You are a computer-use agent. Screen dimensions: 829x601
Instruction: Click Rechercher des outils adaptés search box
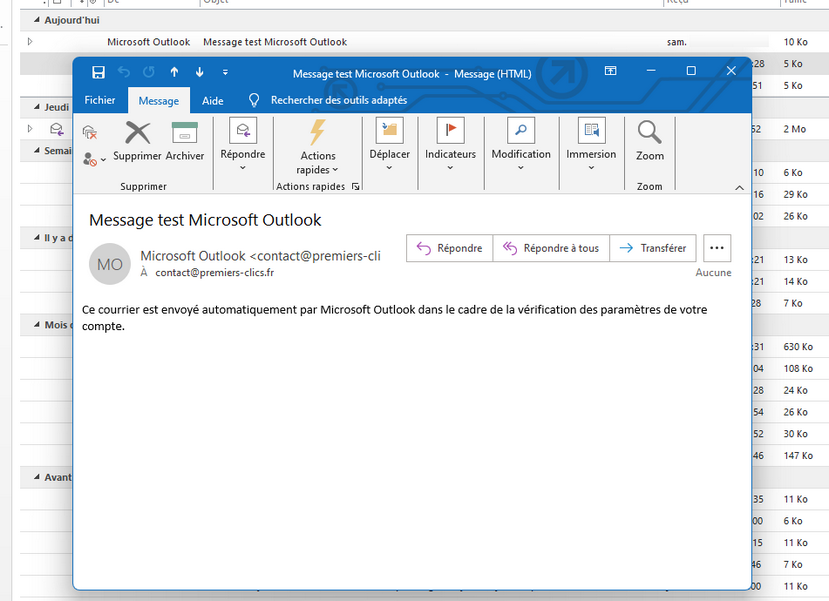click(339, 100)
